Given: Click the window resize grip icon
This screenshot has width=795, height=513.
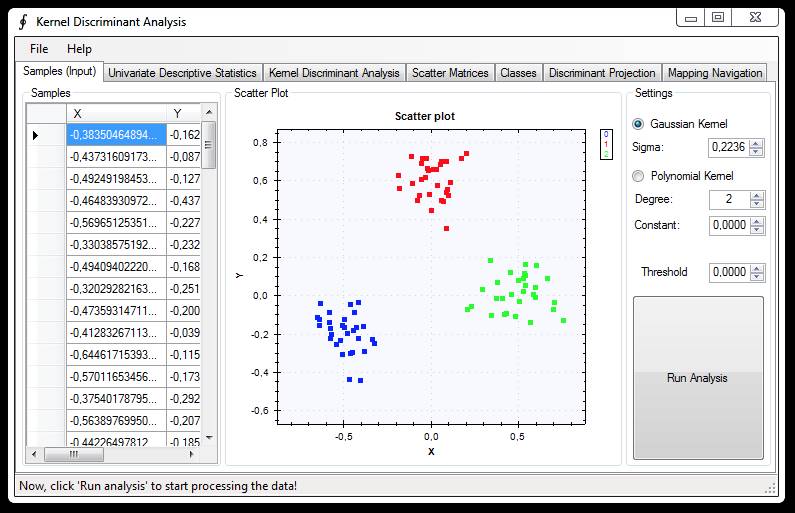Looking at the screenshot, I should [770, 488].
